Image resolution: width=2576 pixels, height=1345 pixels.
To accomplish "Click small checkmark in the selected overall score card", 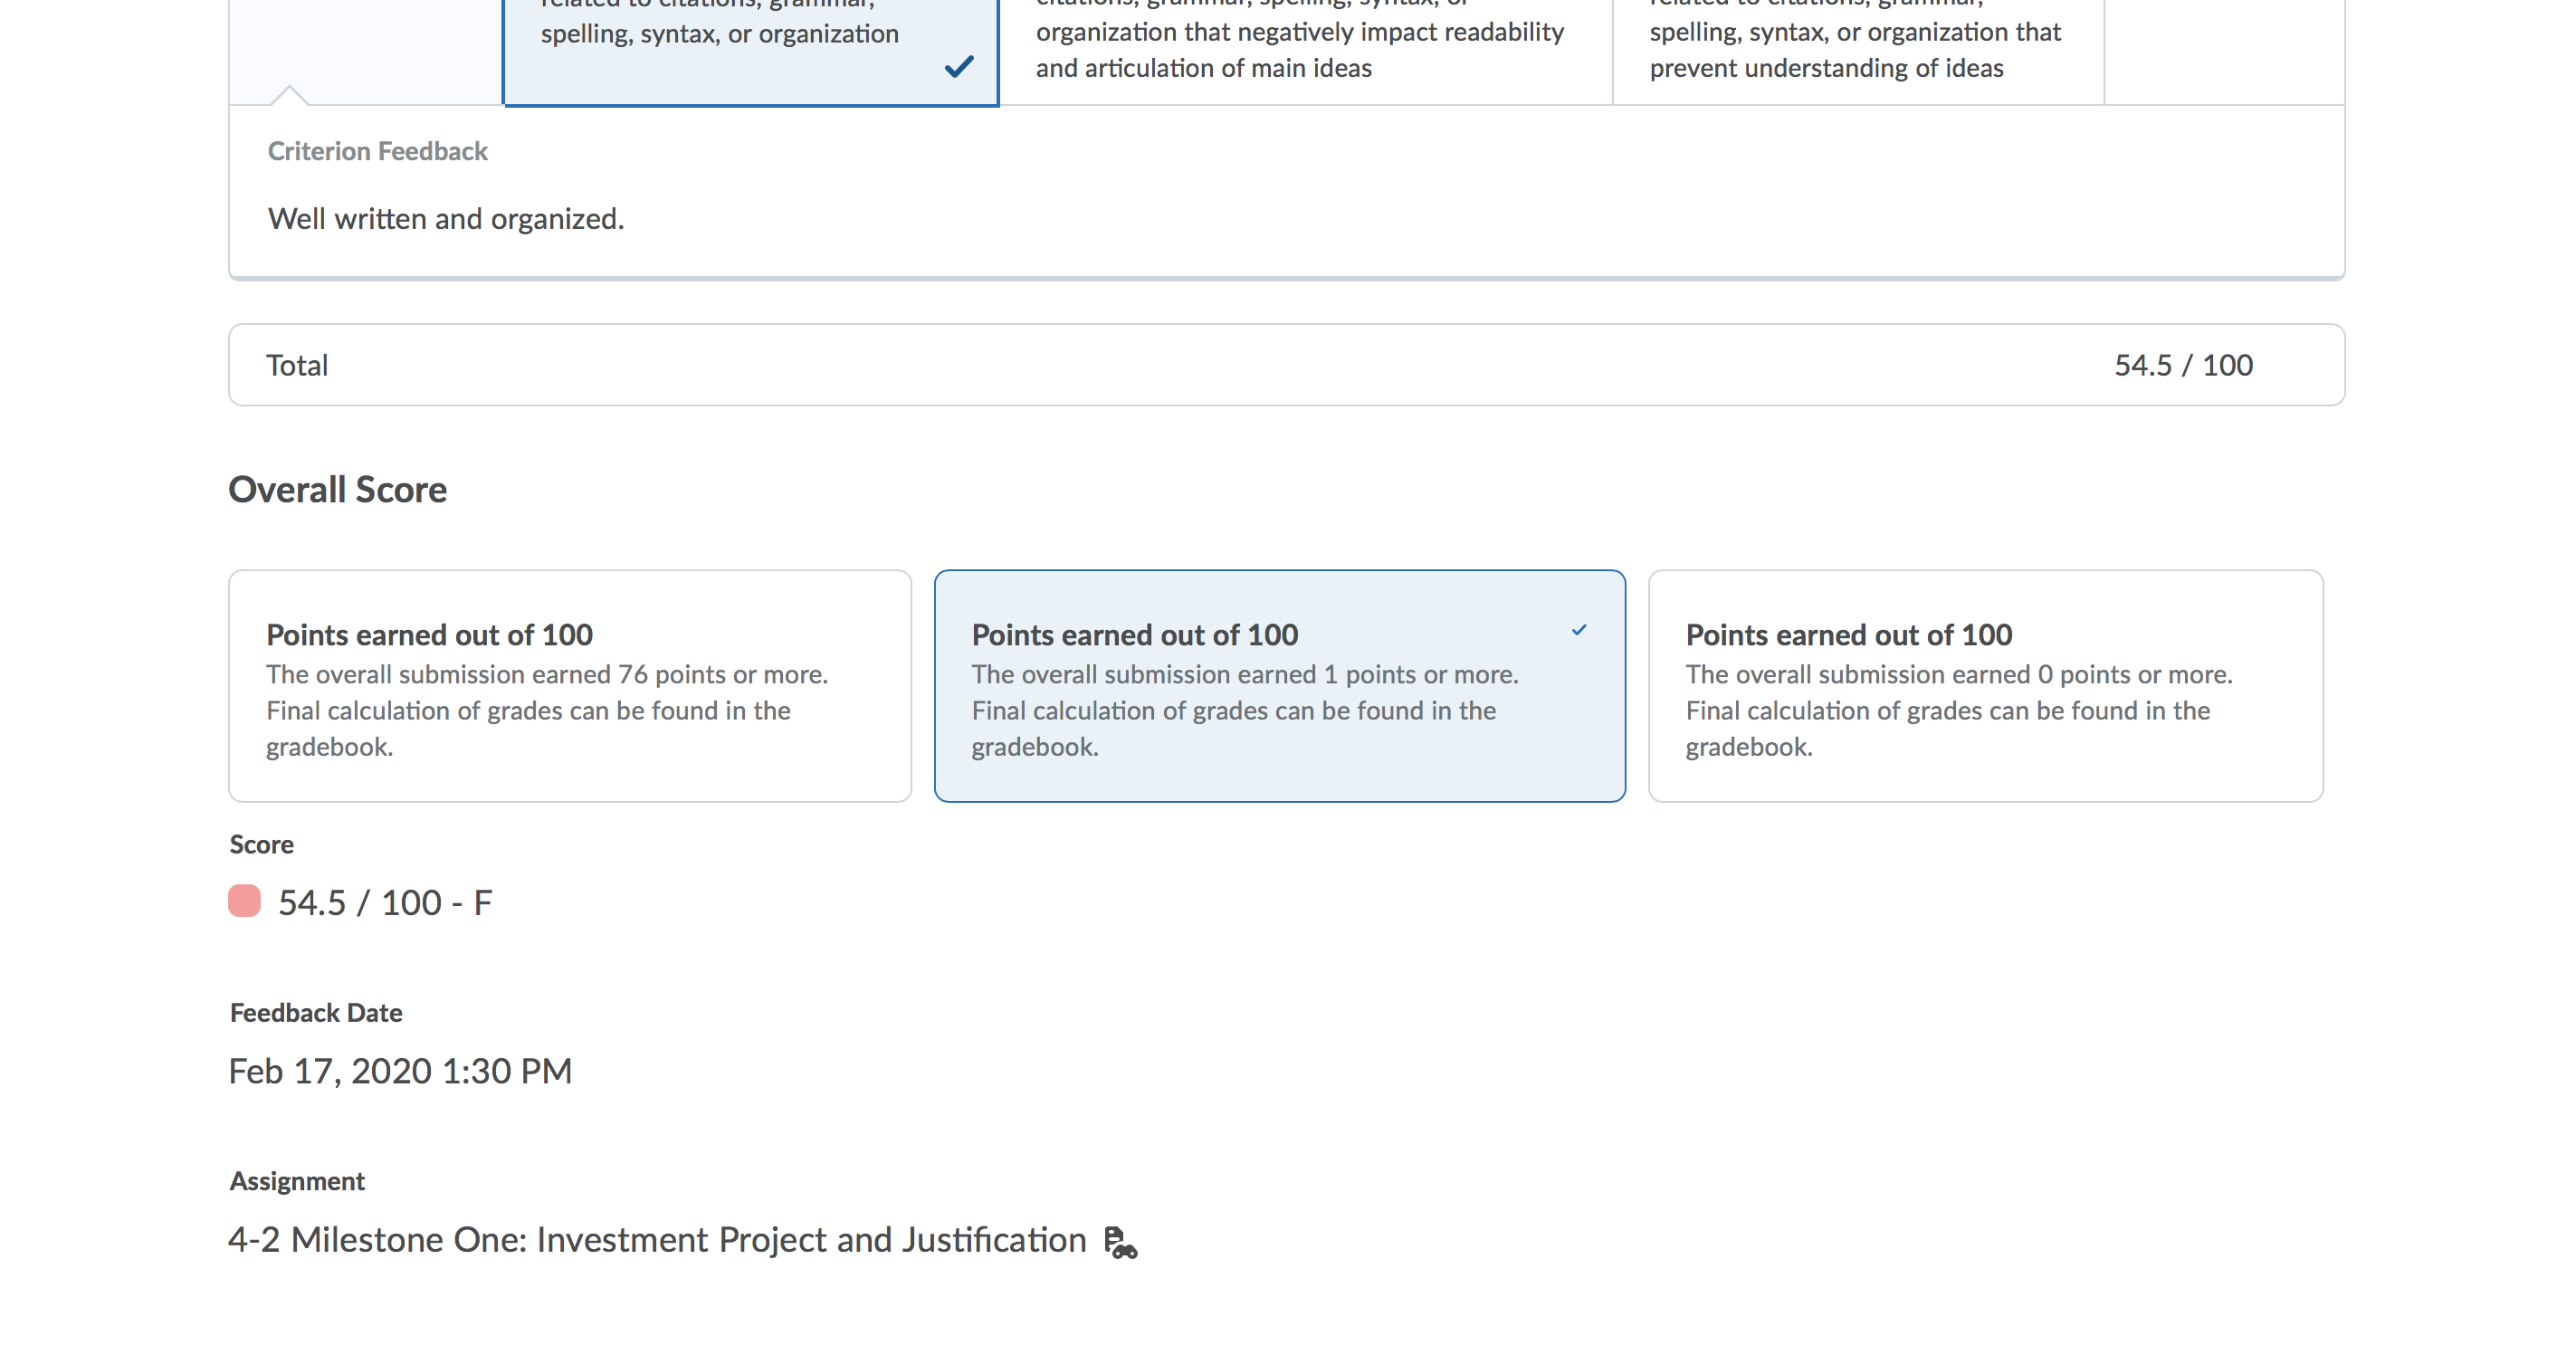I will [1579, 630].
